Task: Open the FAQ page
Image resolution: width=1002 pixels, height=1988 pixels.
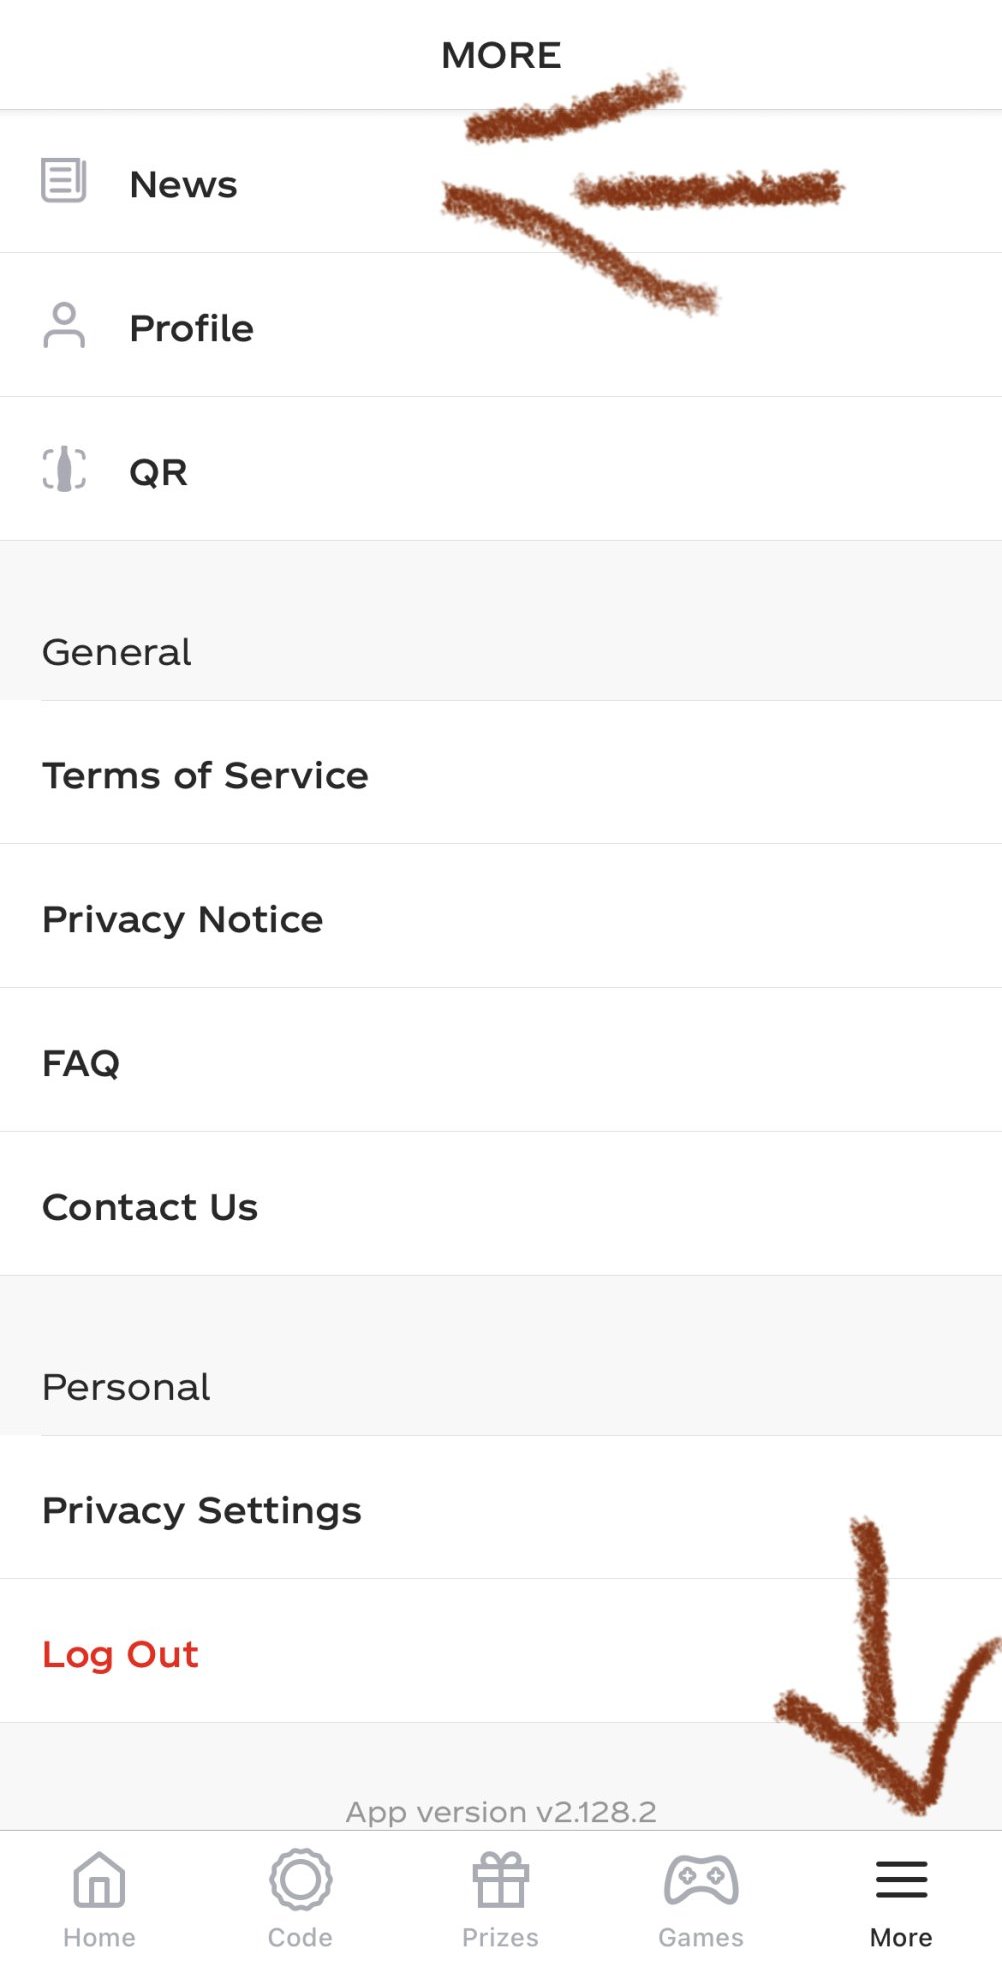Action: (x=81, y=1063)
